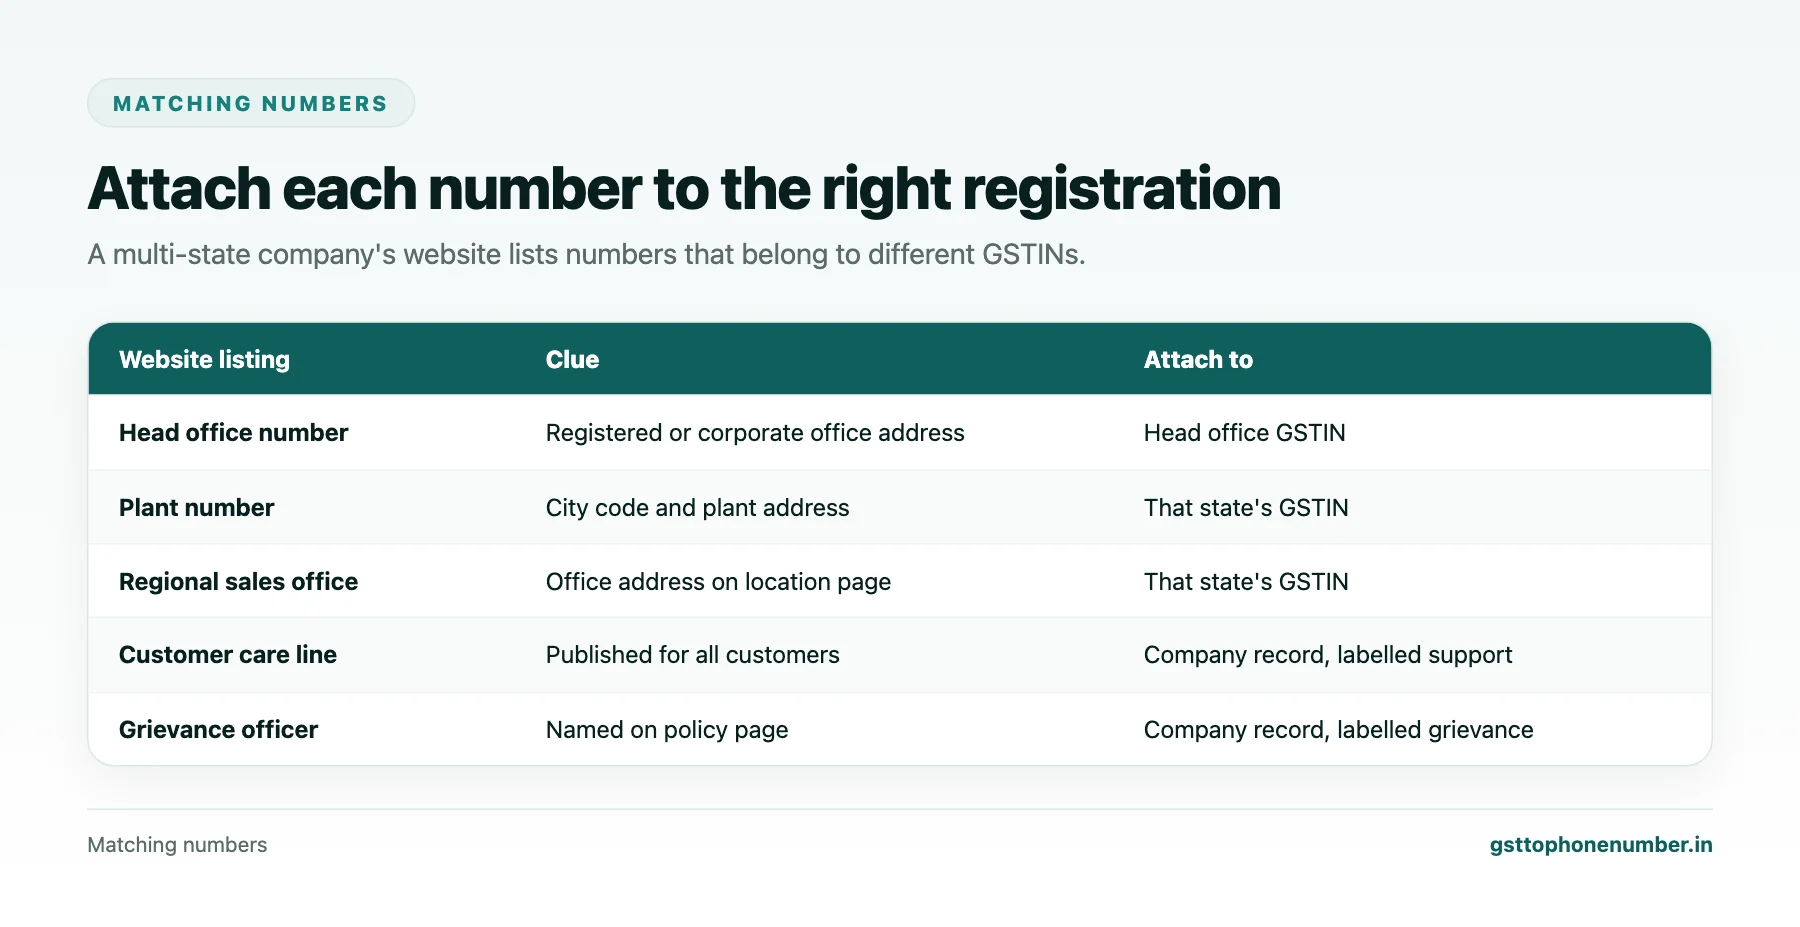
Task: Click 'That state's GSTIN' in Plant number row
Action: pyautogui.click(x=1246, y=508)
